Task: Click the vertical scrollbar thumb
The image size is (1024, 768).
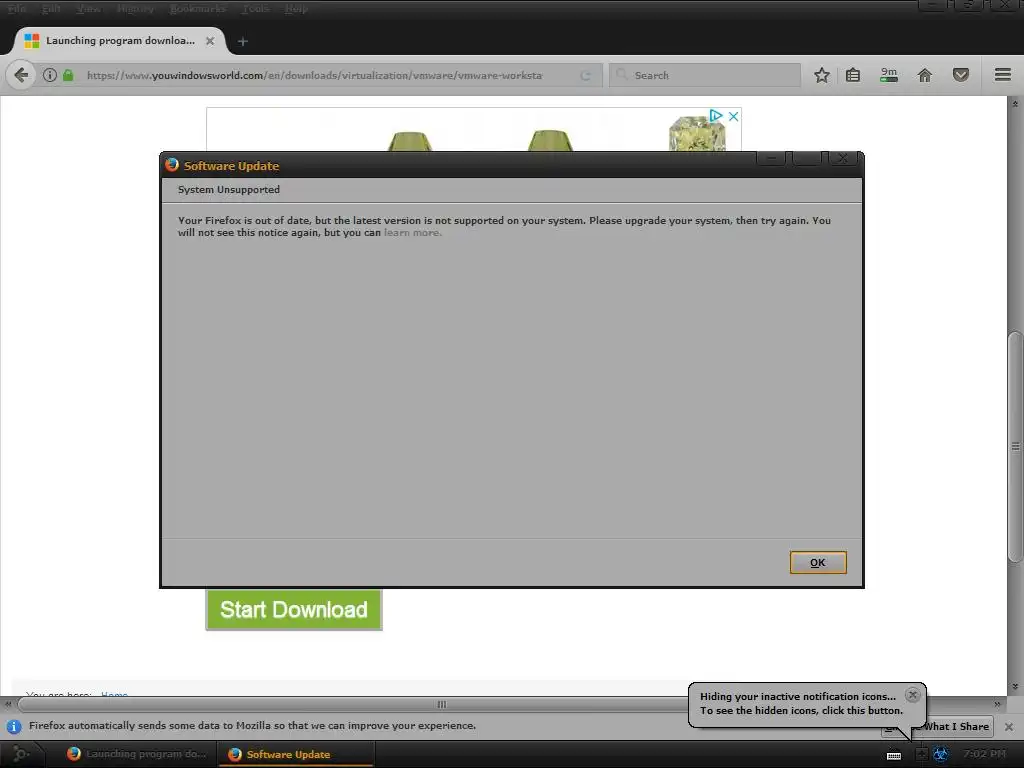Action: [x=1015, y=447]
